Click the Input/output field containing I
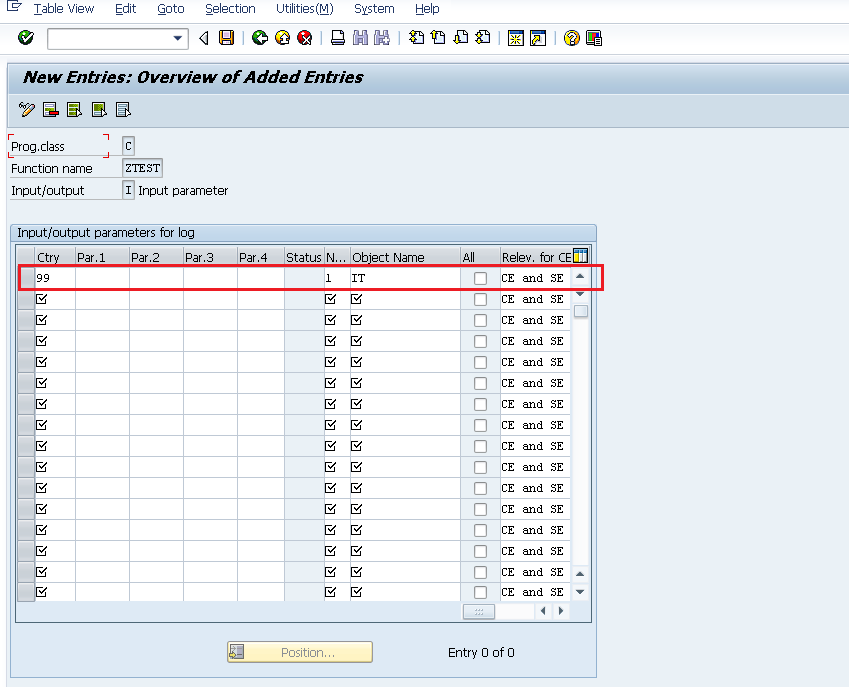The width and height of the screenshot is (849, 687). tap(128, 191)
